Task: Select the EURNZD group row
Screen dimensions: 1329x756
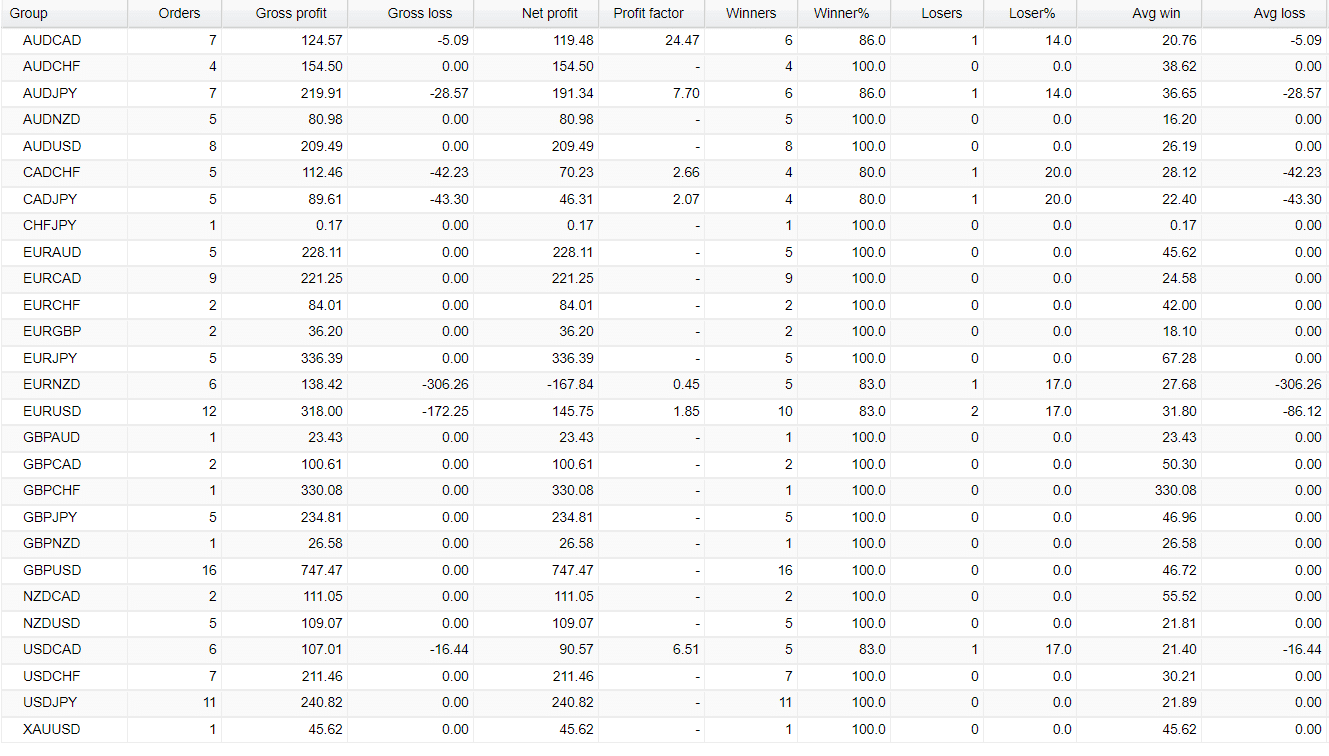Action: click(x=664, y=385)
